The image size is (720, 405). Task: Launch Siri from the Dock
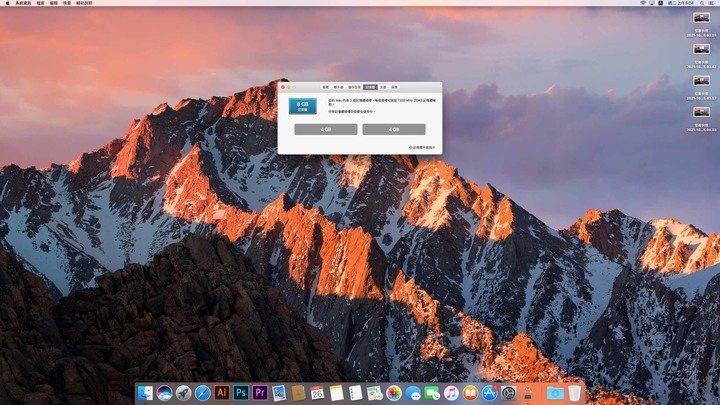tap(164, 393)
